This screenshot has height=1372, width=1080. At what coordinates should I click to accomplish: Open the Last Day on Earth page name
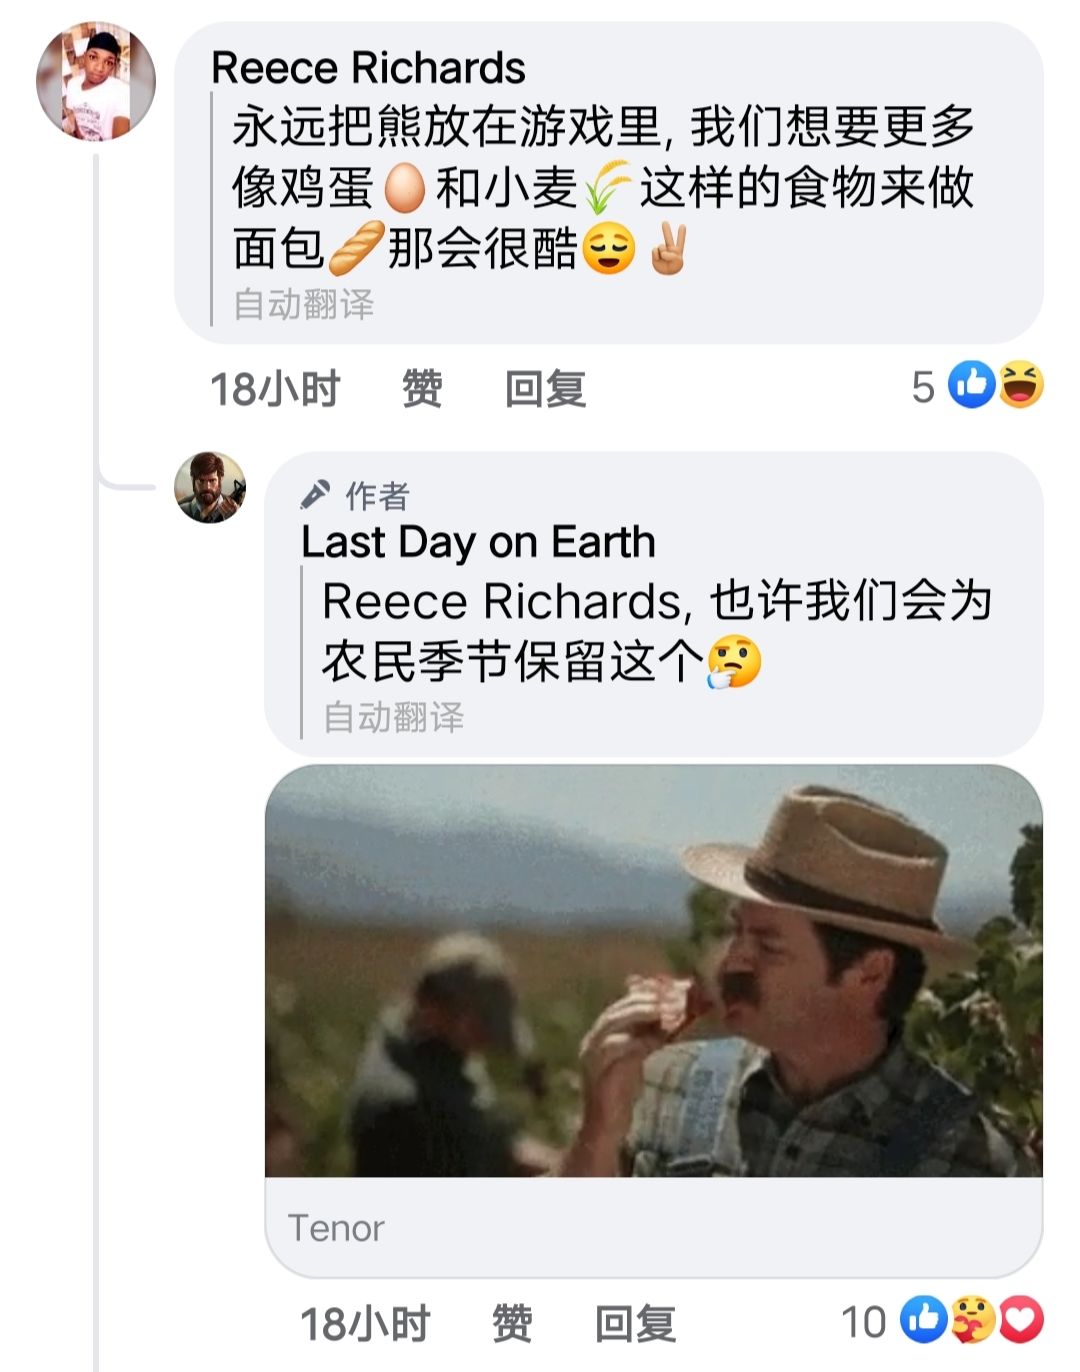[478, 542]
